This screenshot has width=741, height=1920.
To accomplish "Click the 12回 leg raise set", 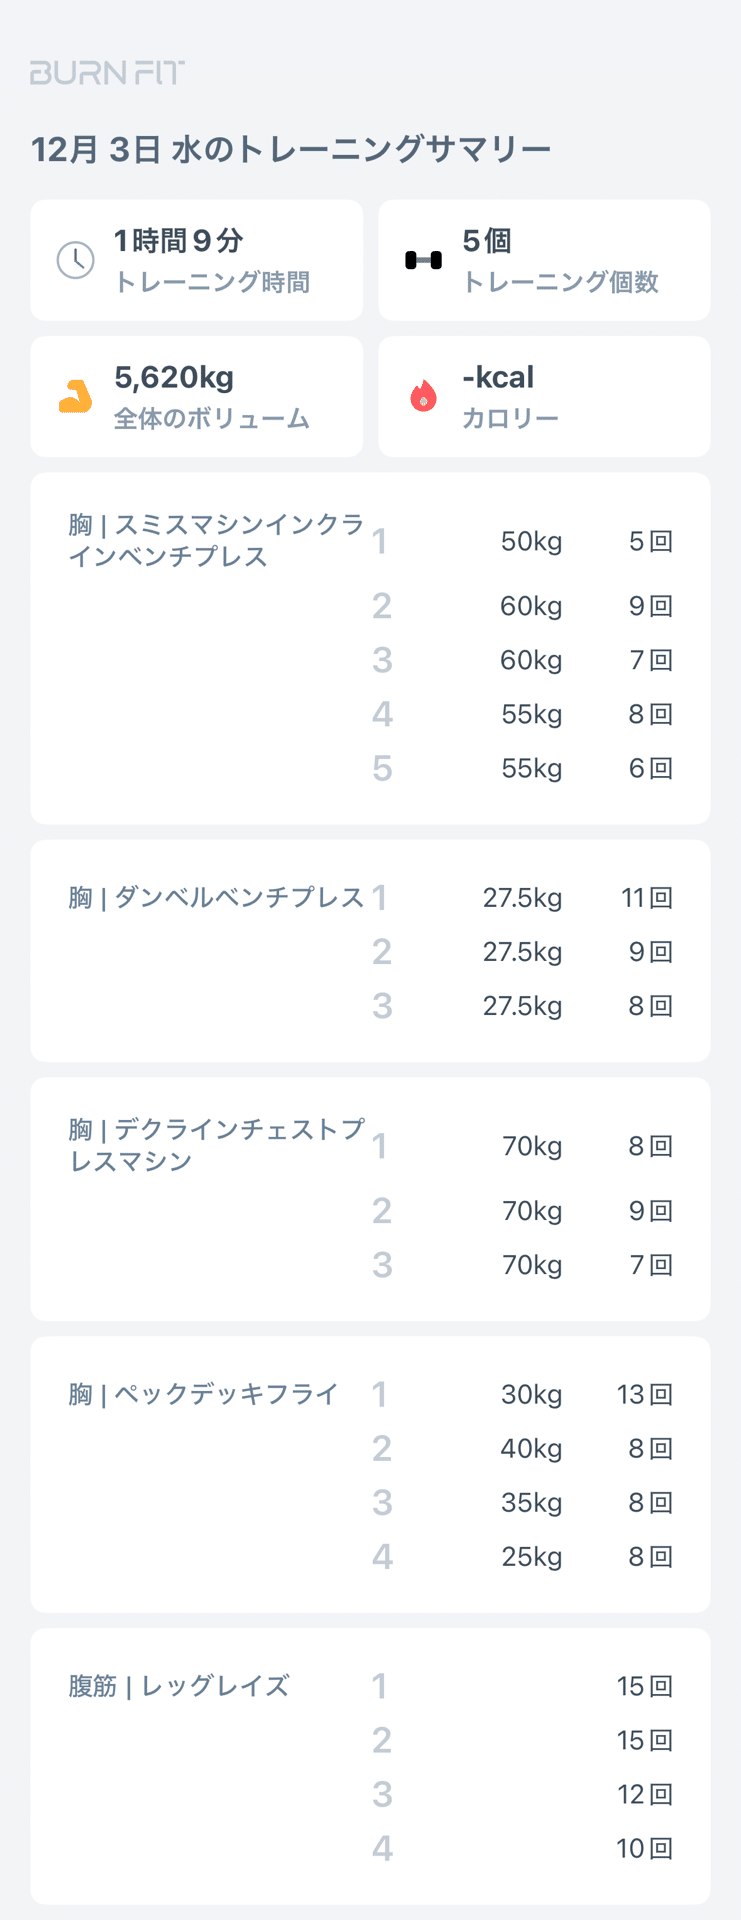I will (x=643, y=1795).
